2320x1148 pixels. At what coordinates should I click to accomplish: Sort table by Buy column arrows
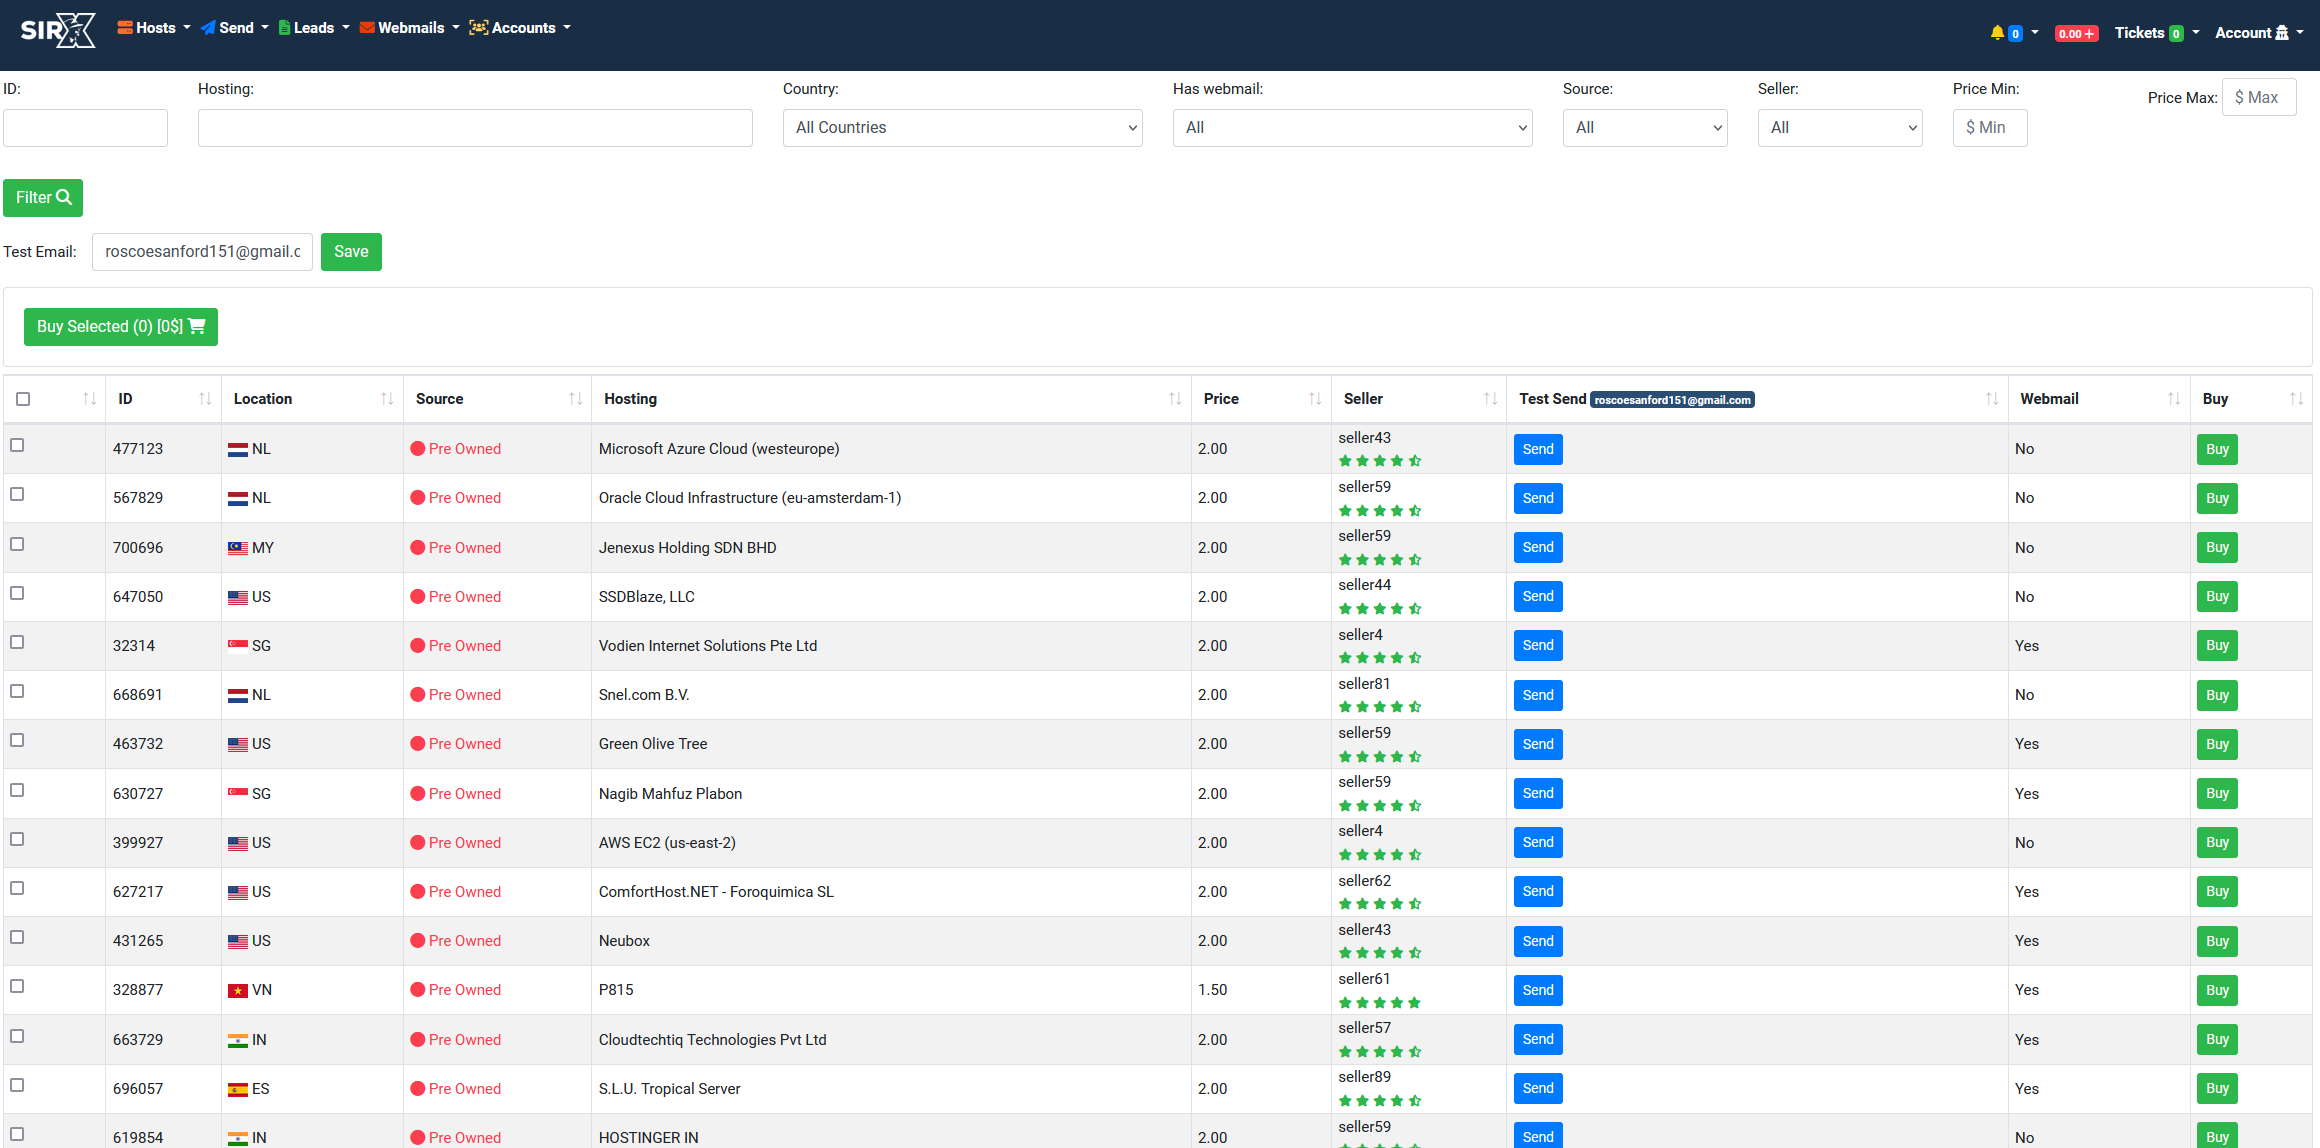click(2296, 399)
